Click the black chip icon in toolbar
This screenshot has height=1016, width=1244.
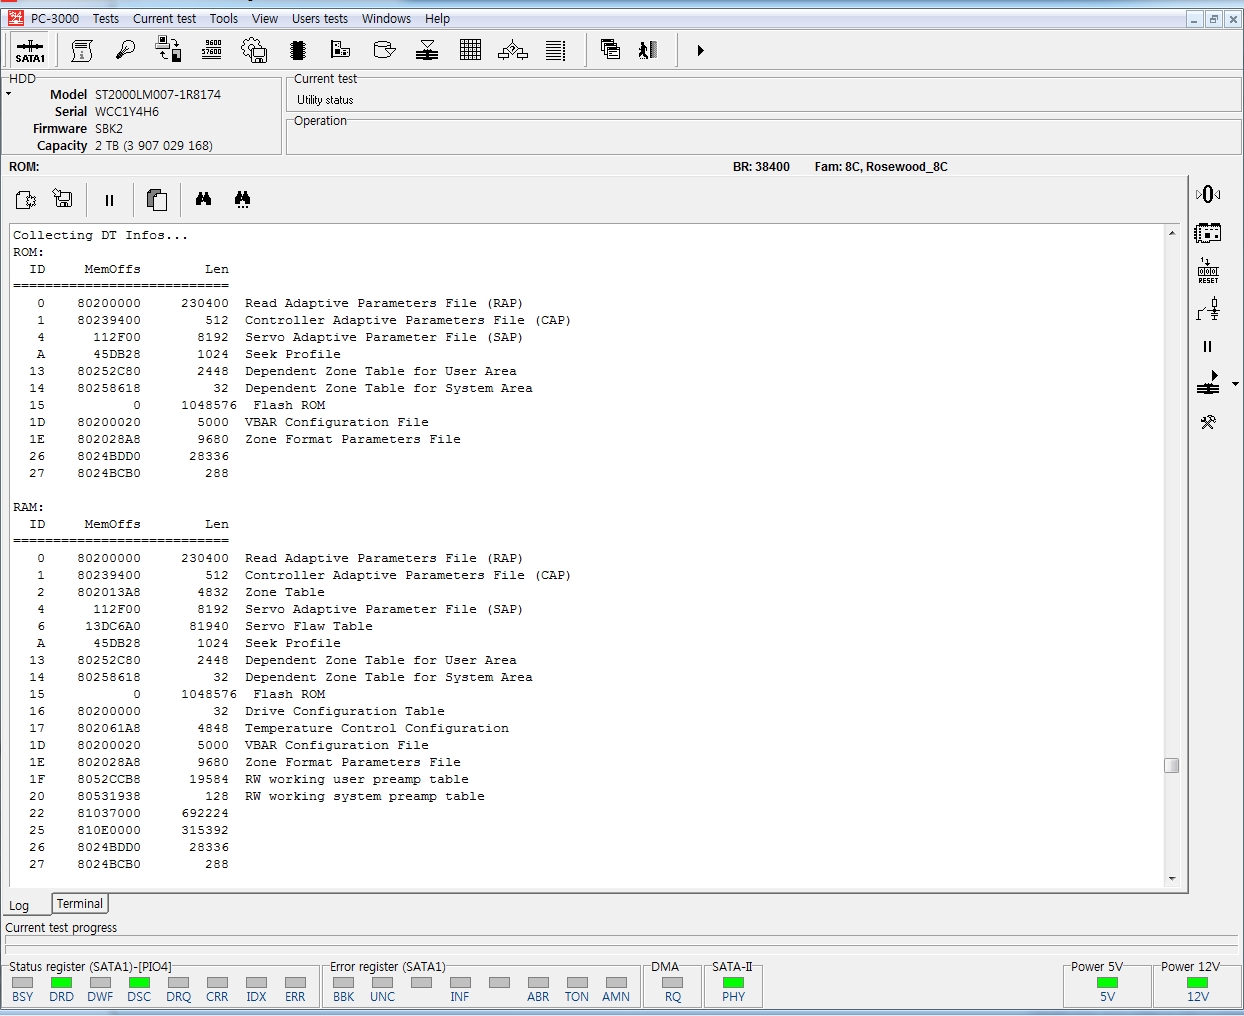(297, 50)
